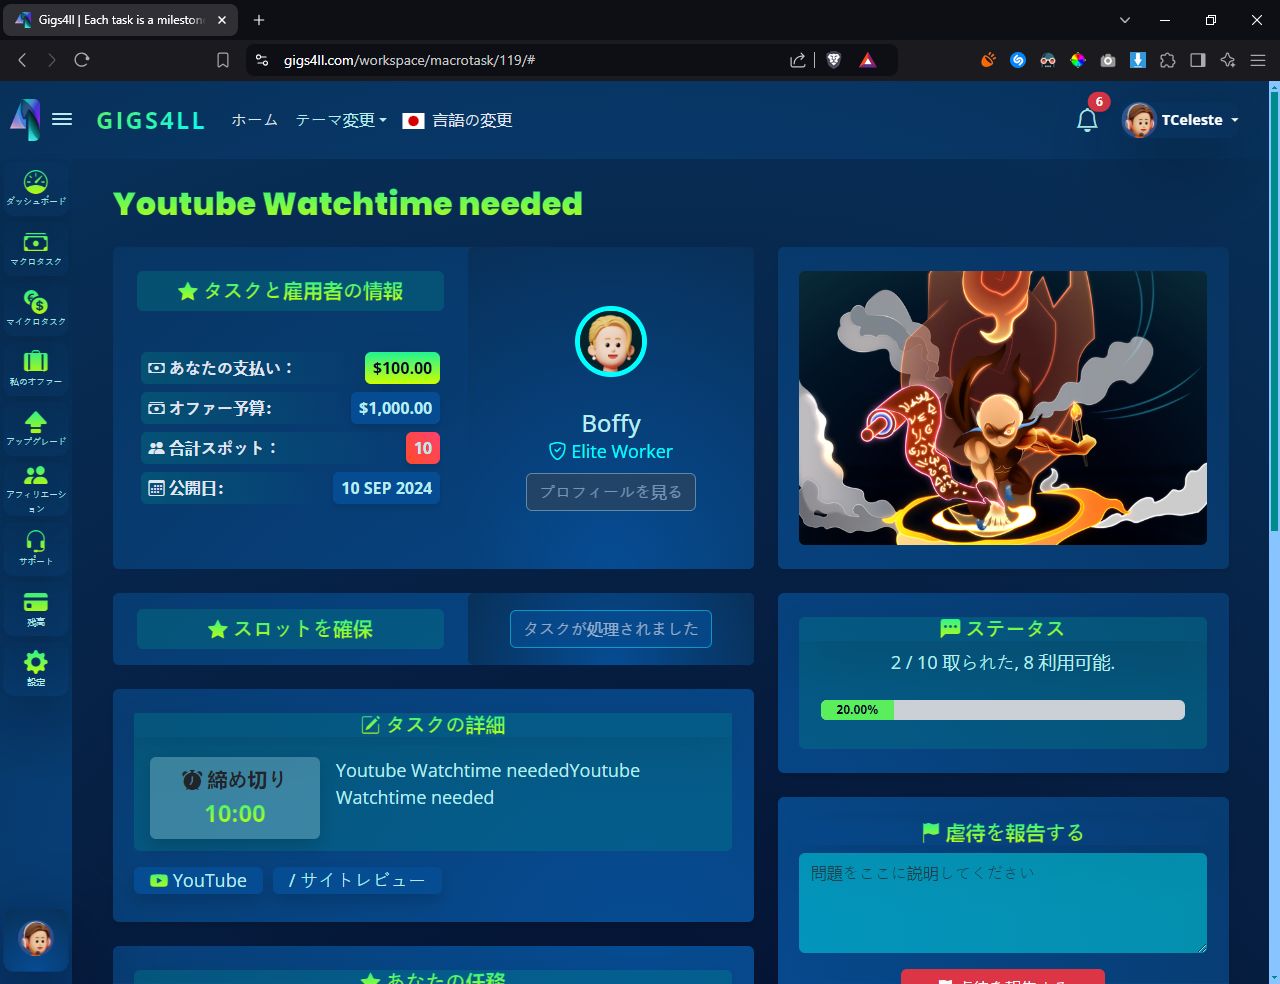Click the Youtube Watchtime needed page title
This screenshot has width=1280, height=984.
tap(348, 204)
